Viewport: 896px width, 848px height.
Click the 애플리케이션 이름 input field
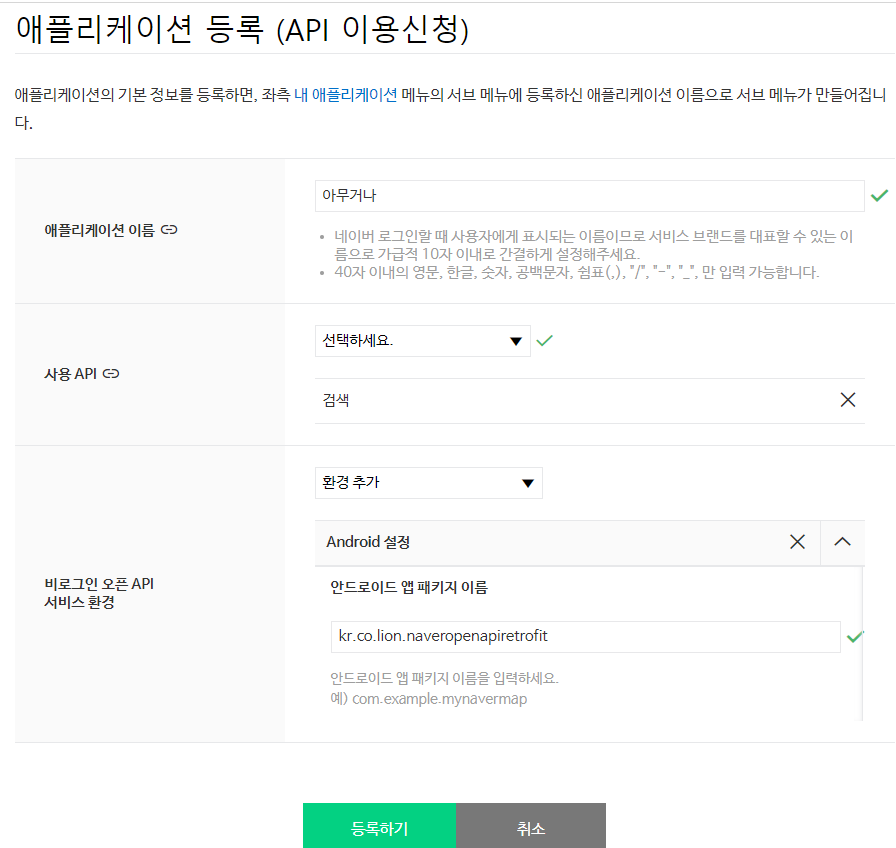pyautogui.click(x=590, y=196)
